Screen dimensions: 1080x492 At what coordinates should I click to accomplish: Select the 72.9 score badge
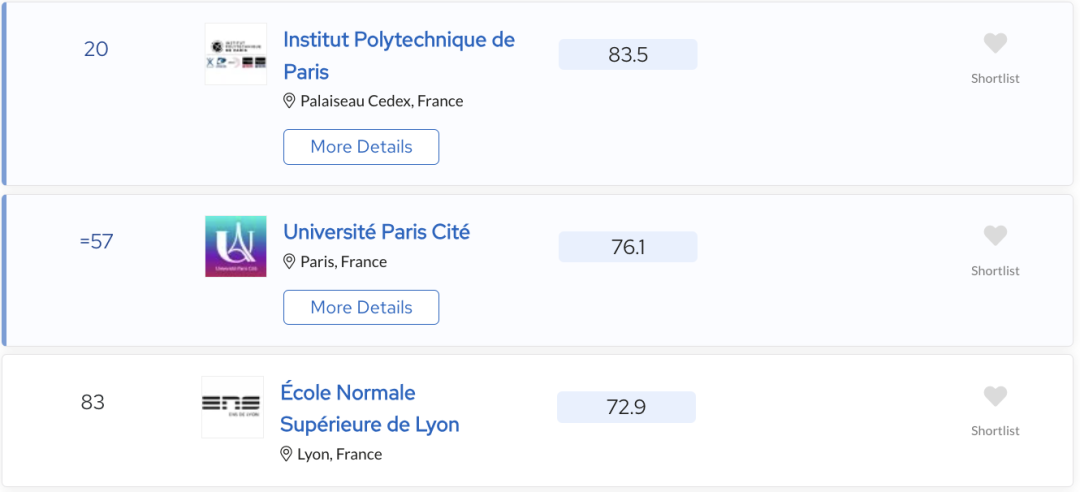[x=626, y=407]
